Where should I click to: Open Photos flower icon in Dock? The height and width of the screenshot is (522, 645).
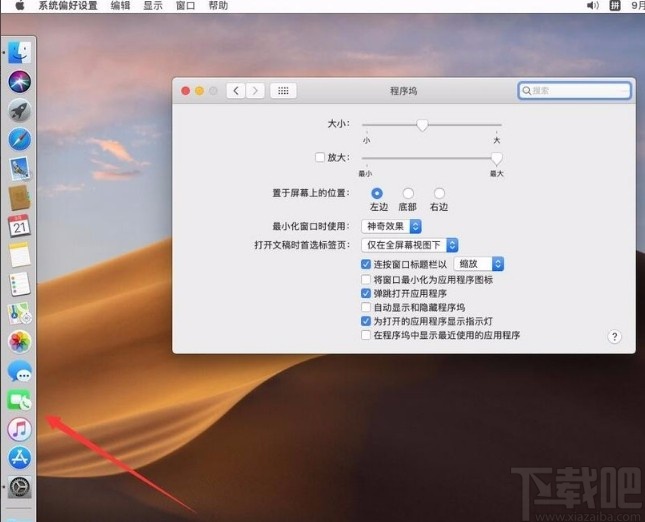(19, 342)
